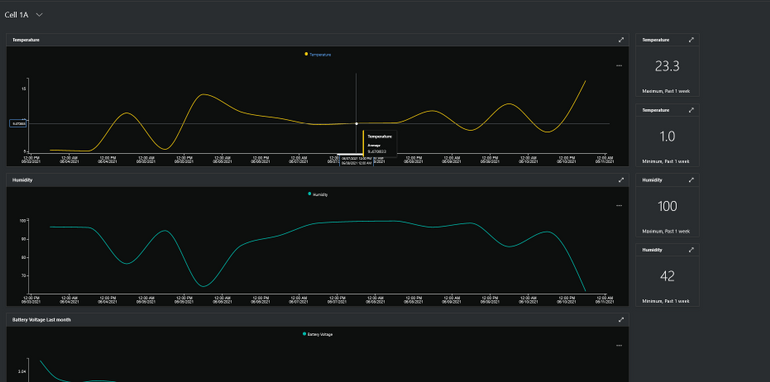This screenshot has width=770, height=382.
Task: Click the Minimum, Past 1 week label under 42
Action: point(667,301)
